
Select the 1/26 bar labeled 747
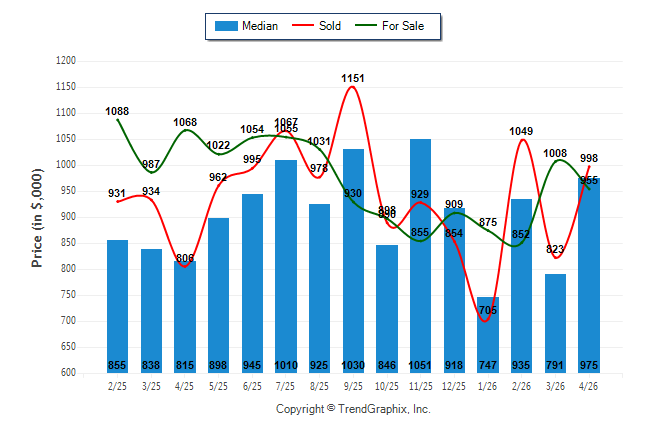(488, 335)
